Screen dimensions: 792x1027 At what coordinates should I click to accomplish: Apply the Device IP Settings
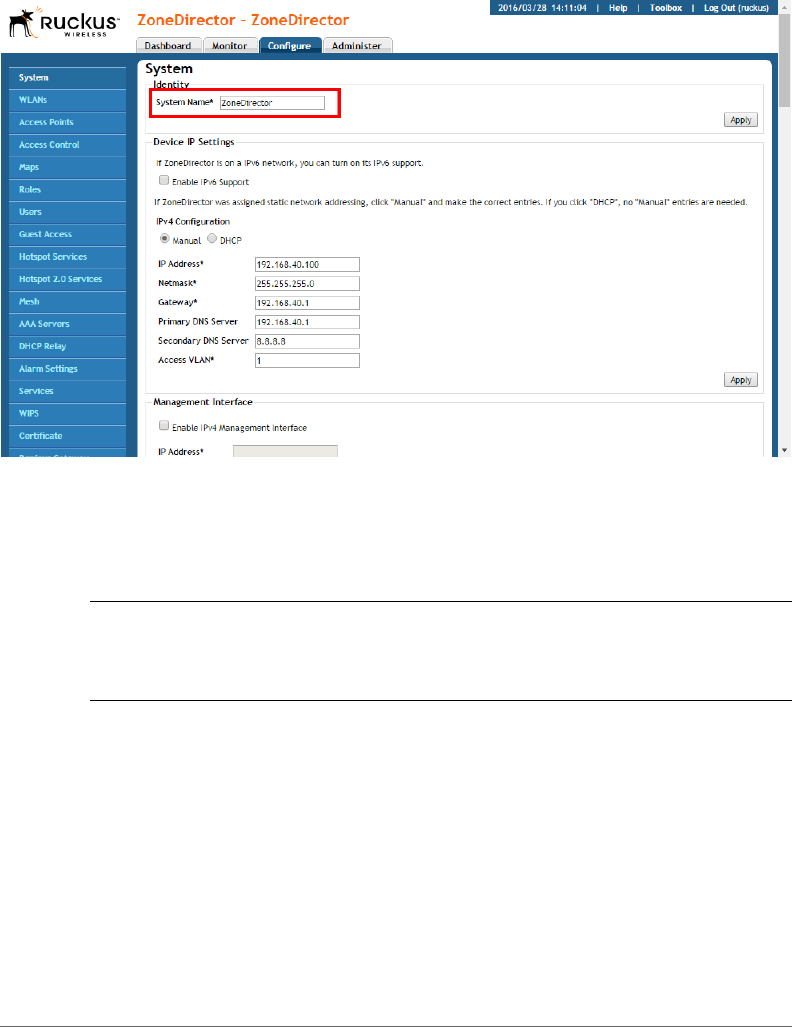pyautogui.click(x=740, y=380)
